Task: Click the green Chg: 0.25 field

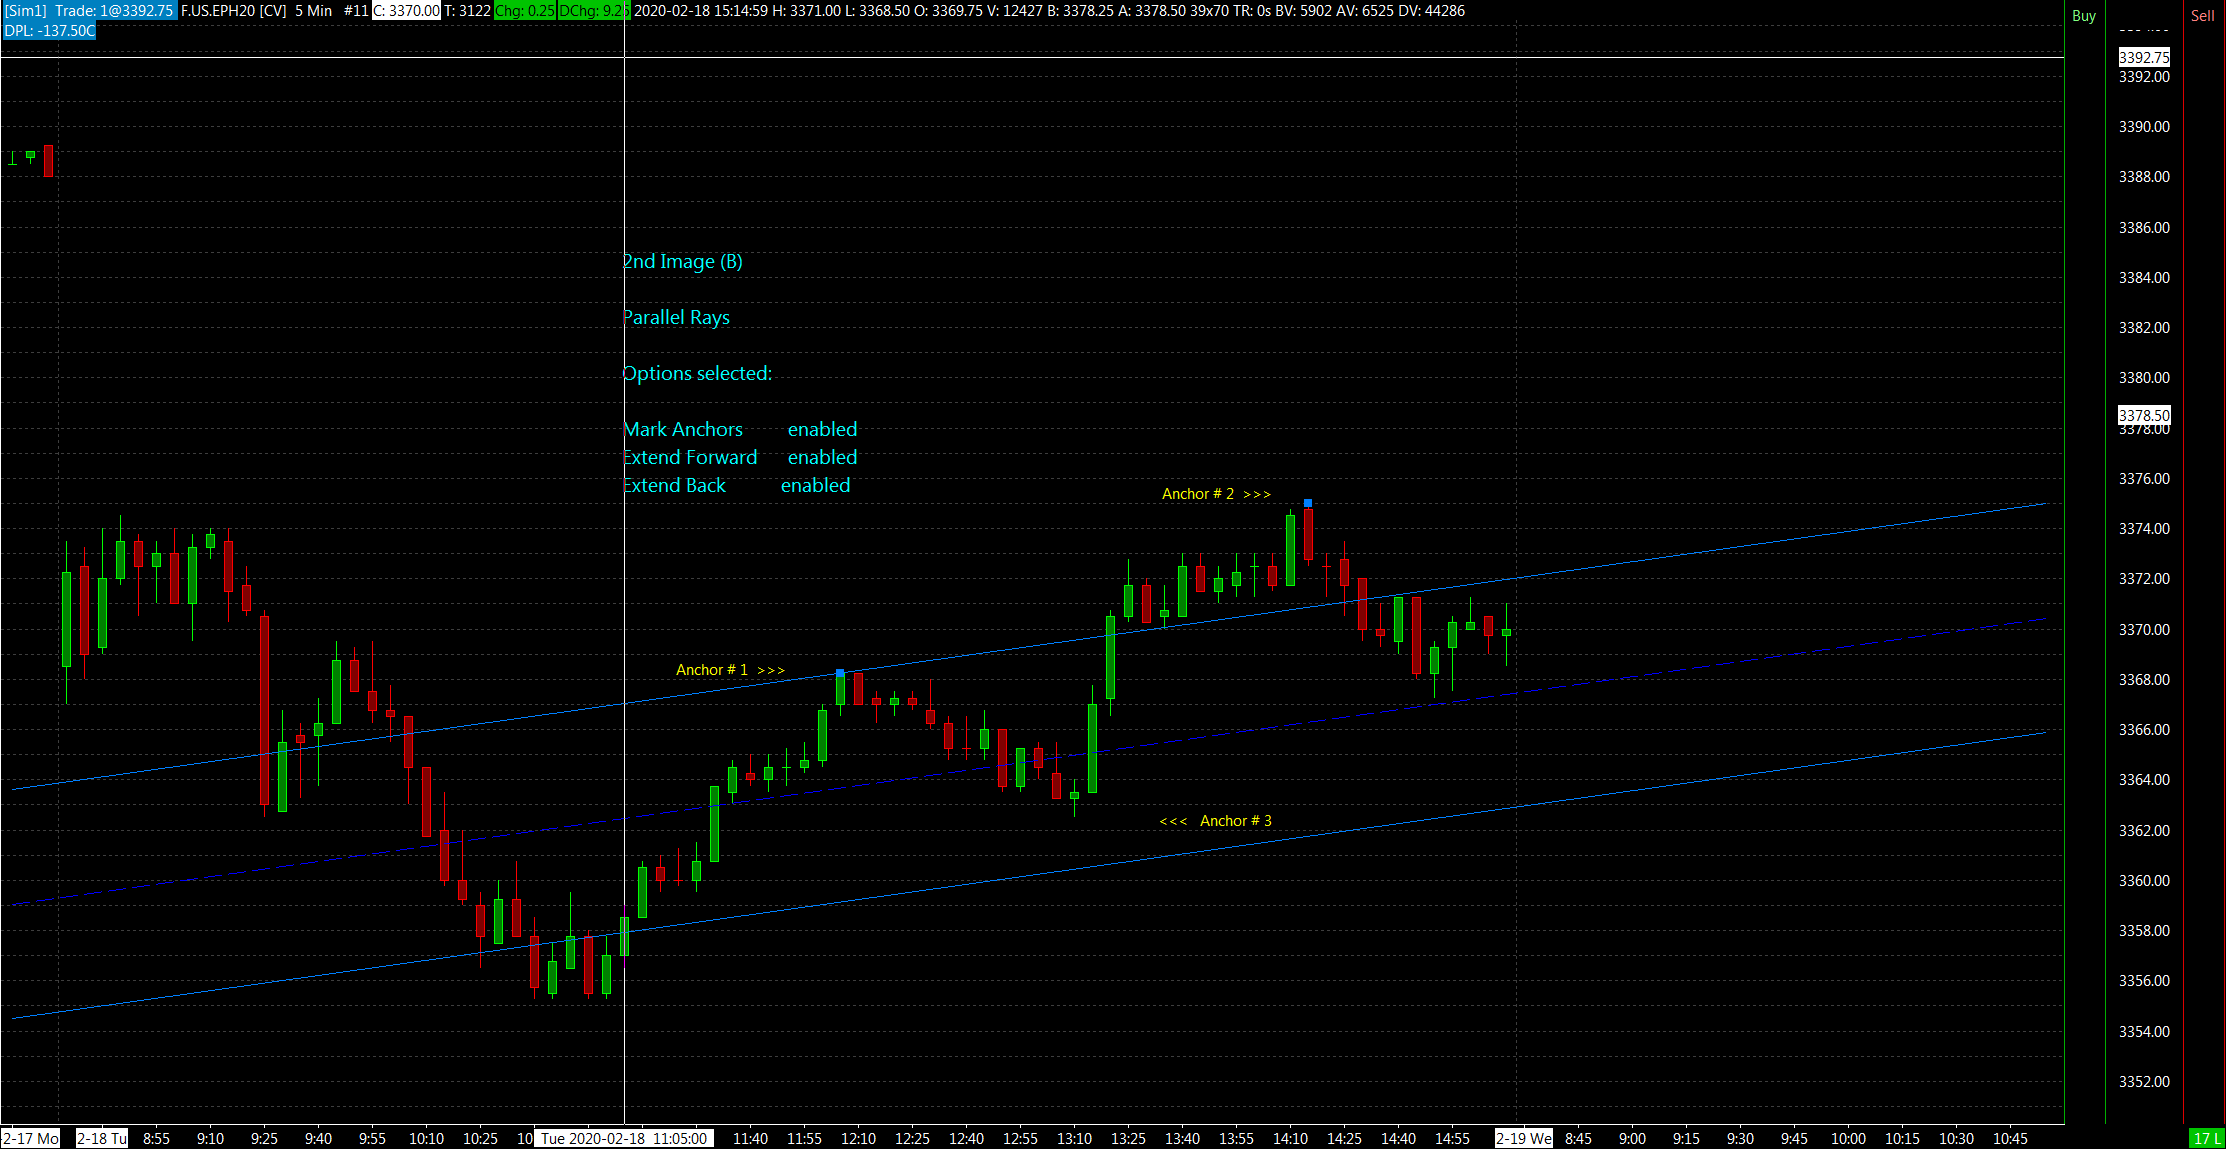Action: pos(524,11)
